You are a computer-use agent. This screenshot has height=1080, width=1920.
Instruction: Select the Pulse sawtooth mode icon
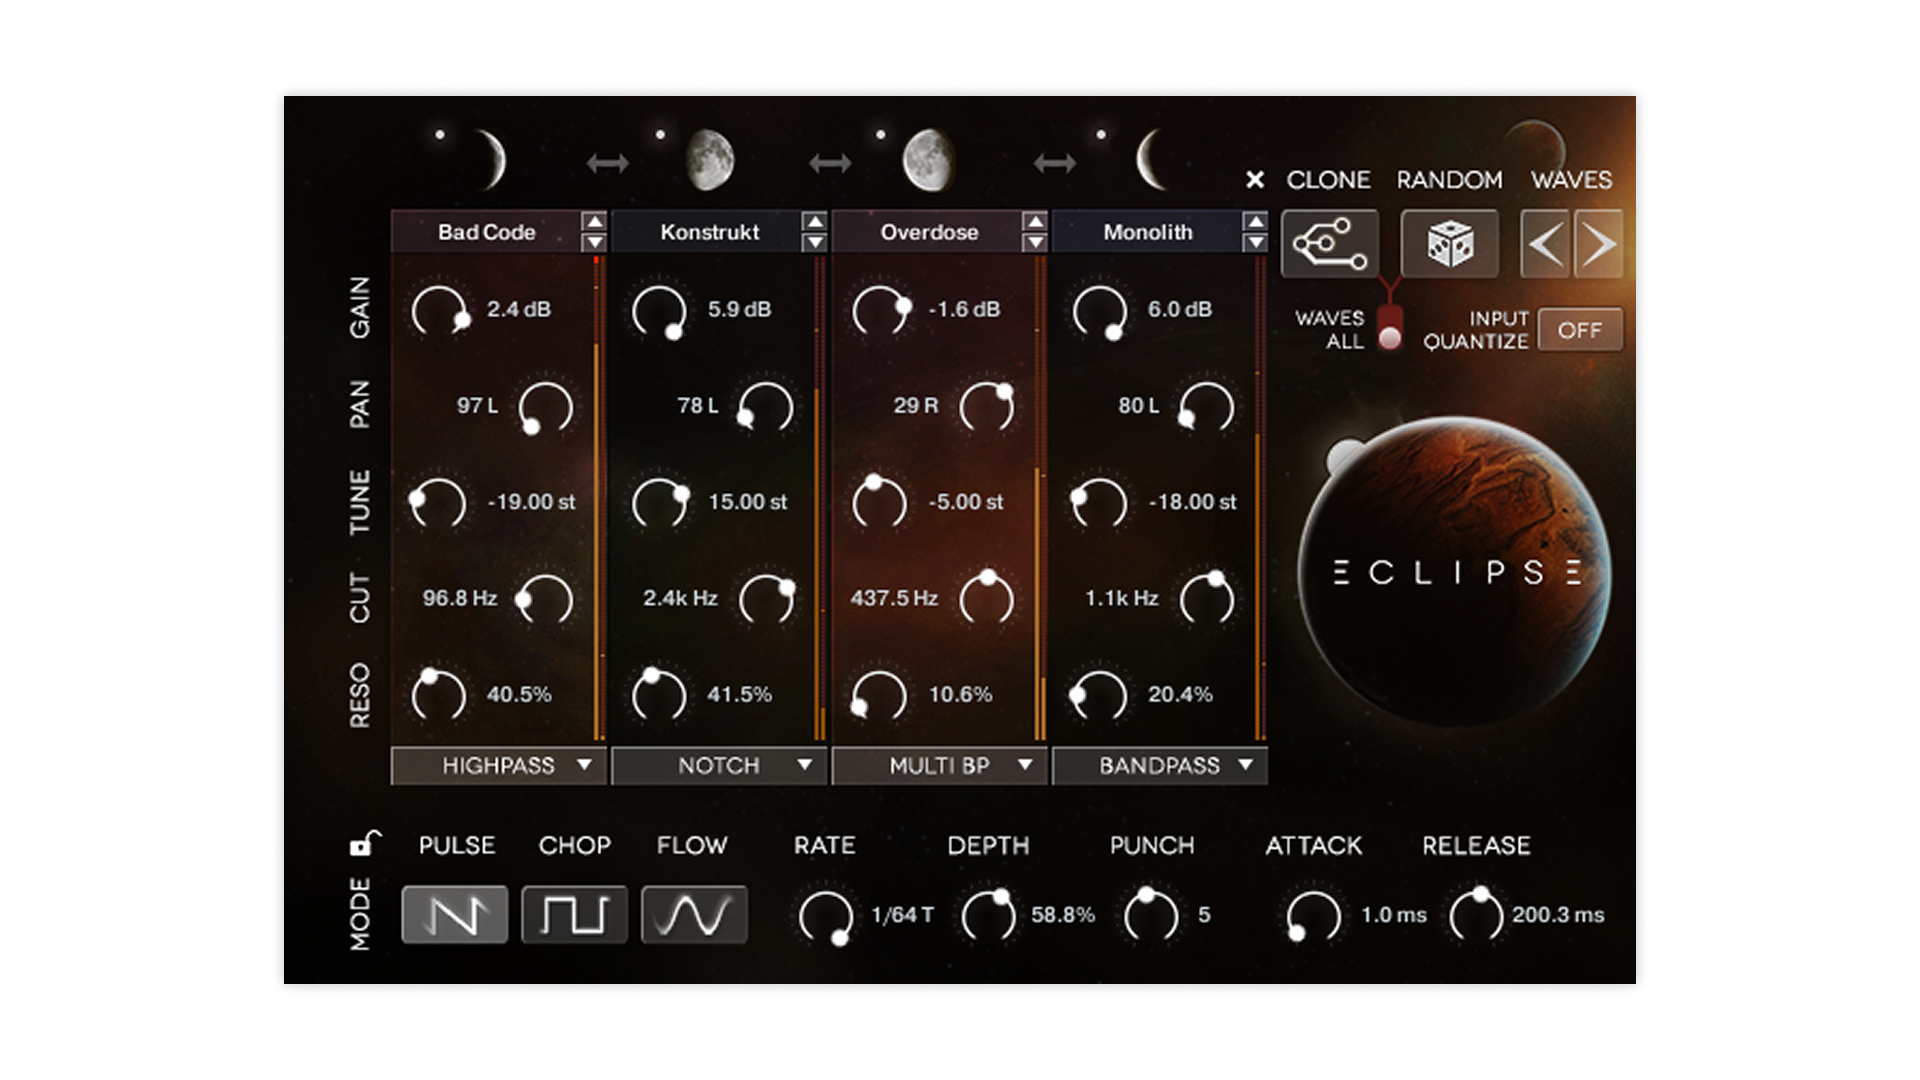point(455,914)
